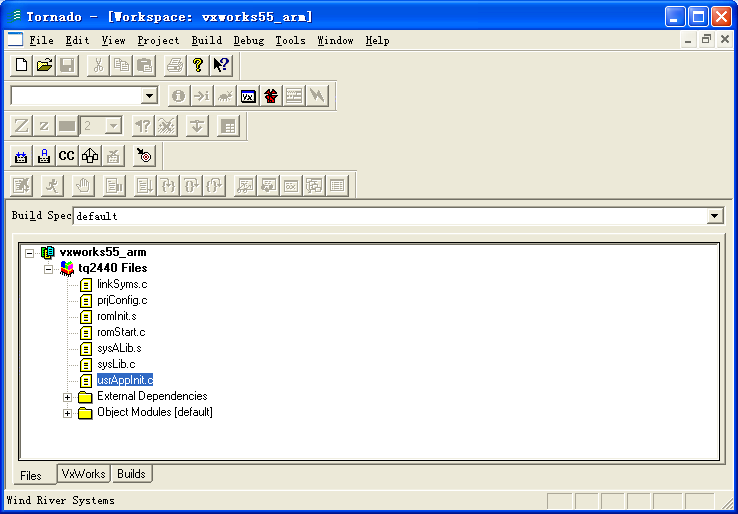Select romInit.s in the file tree
The height and width of the screenshot is (514, 738).
[117, 316]
